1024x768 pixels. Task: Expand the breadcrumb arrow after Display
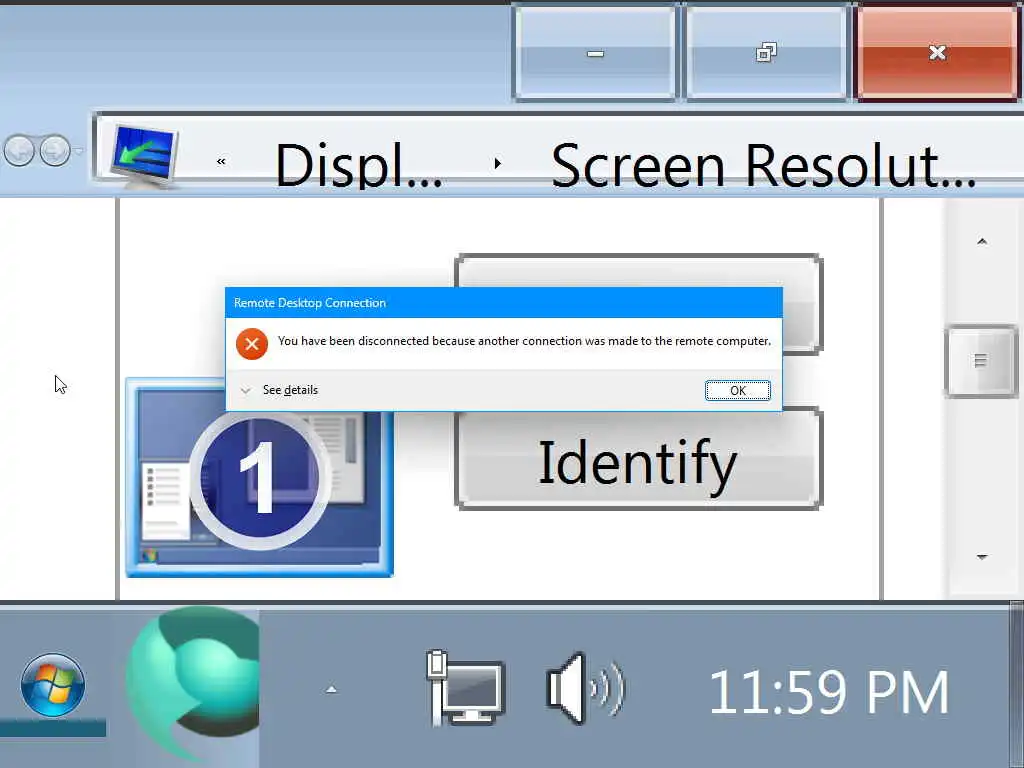click(498, 163)
